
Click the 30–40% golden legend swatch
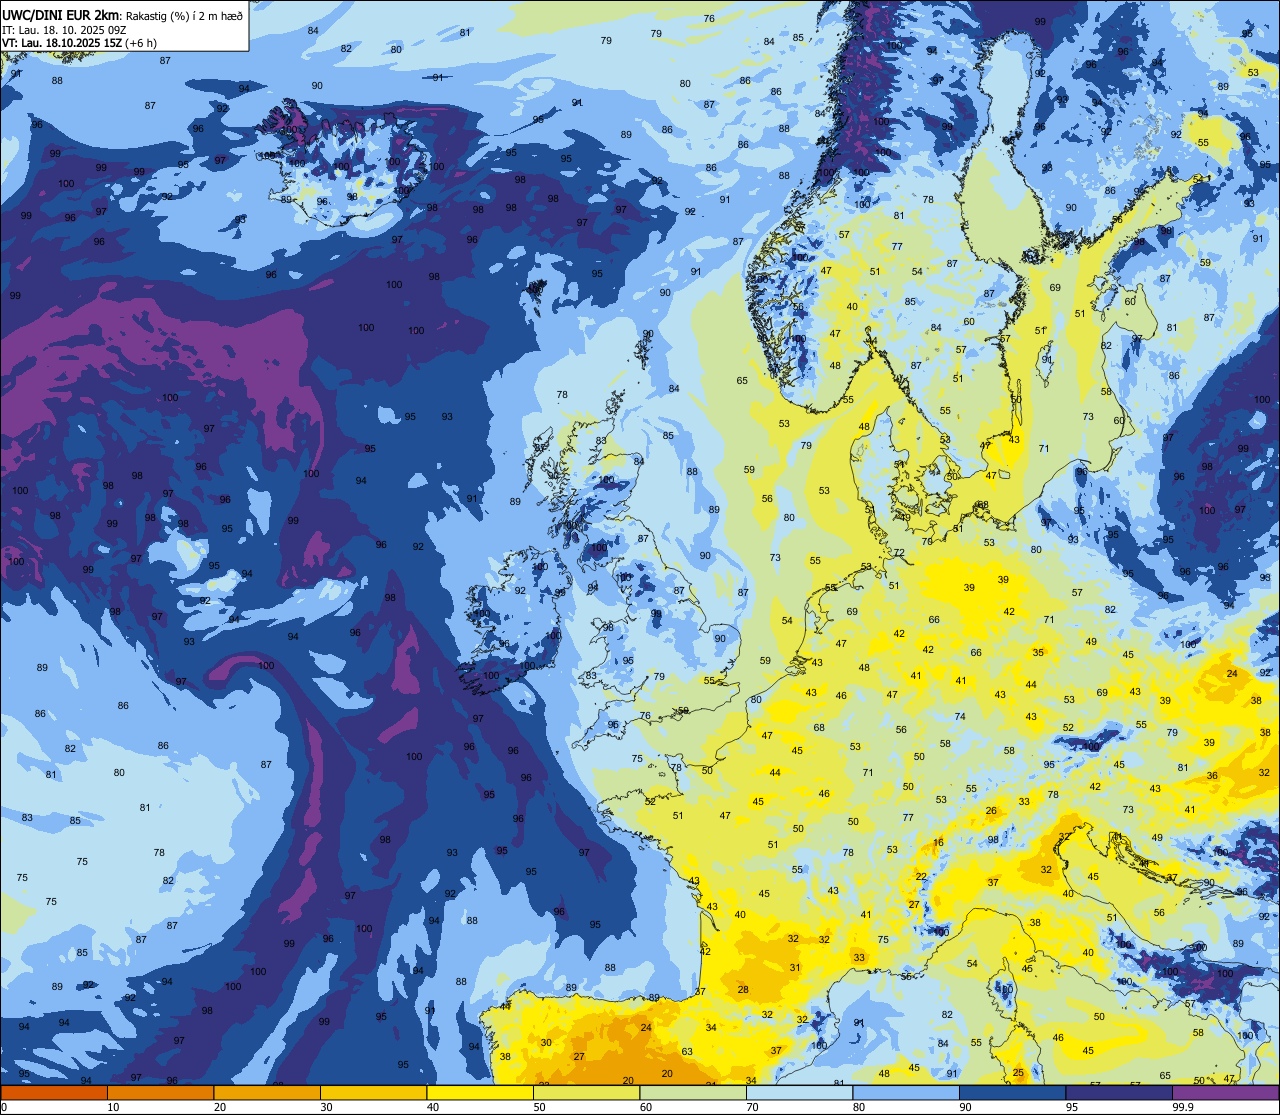[x=373, y=1092]
